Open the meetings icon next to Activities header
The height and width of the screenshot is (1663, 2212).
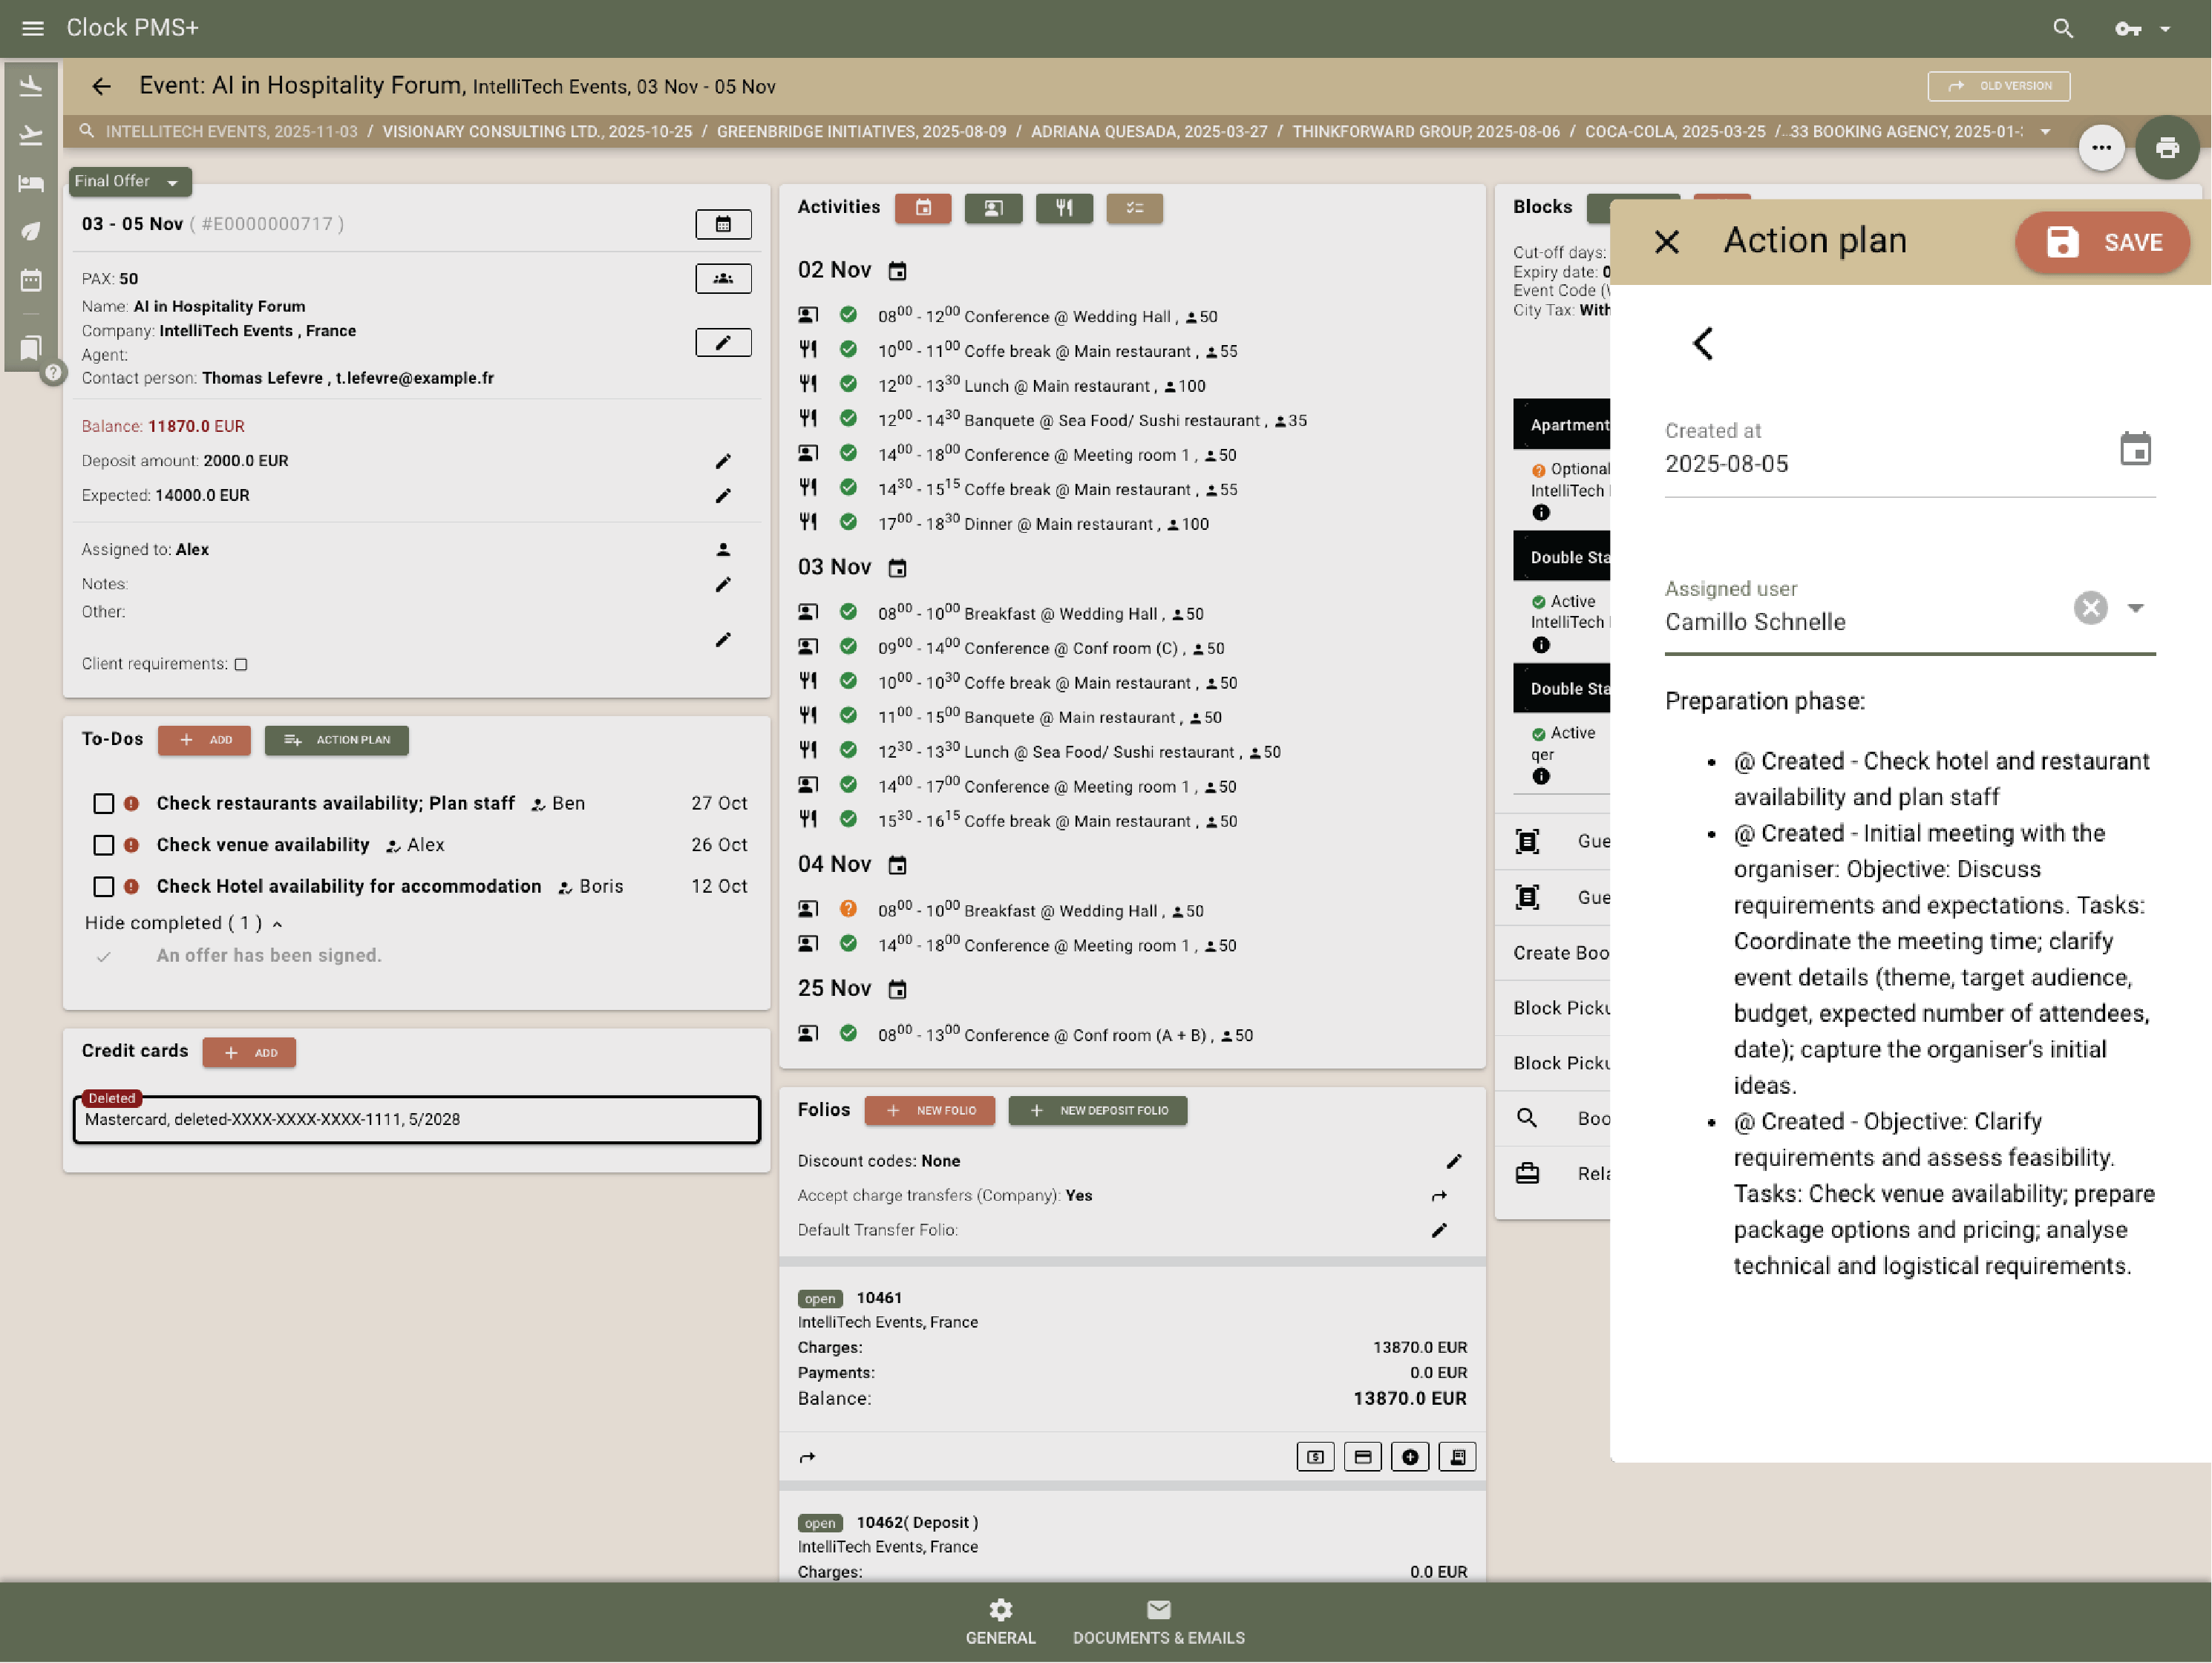coord(993,208)
